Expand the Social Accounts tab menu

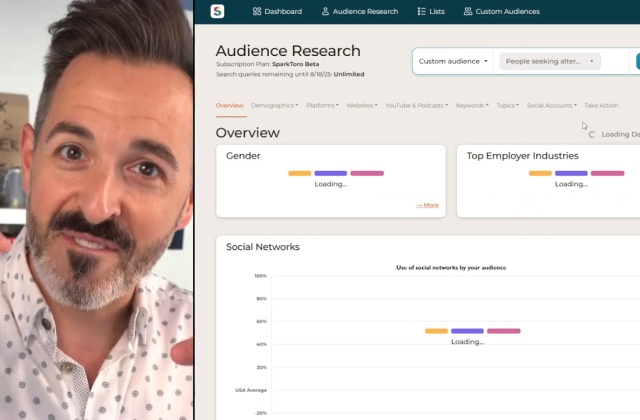pyautogui.click(x=552, y=105)
